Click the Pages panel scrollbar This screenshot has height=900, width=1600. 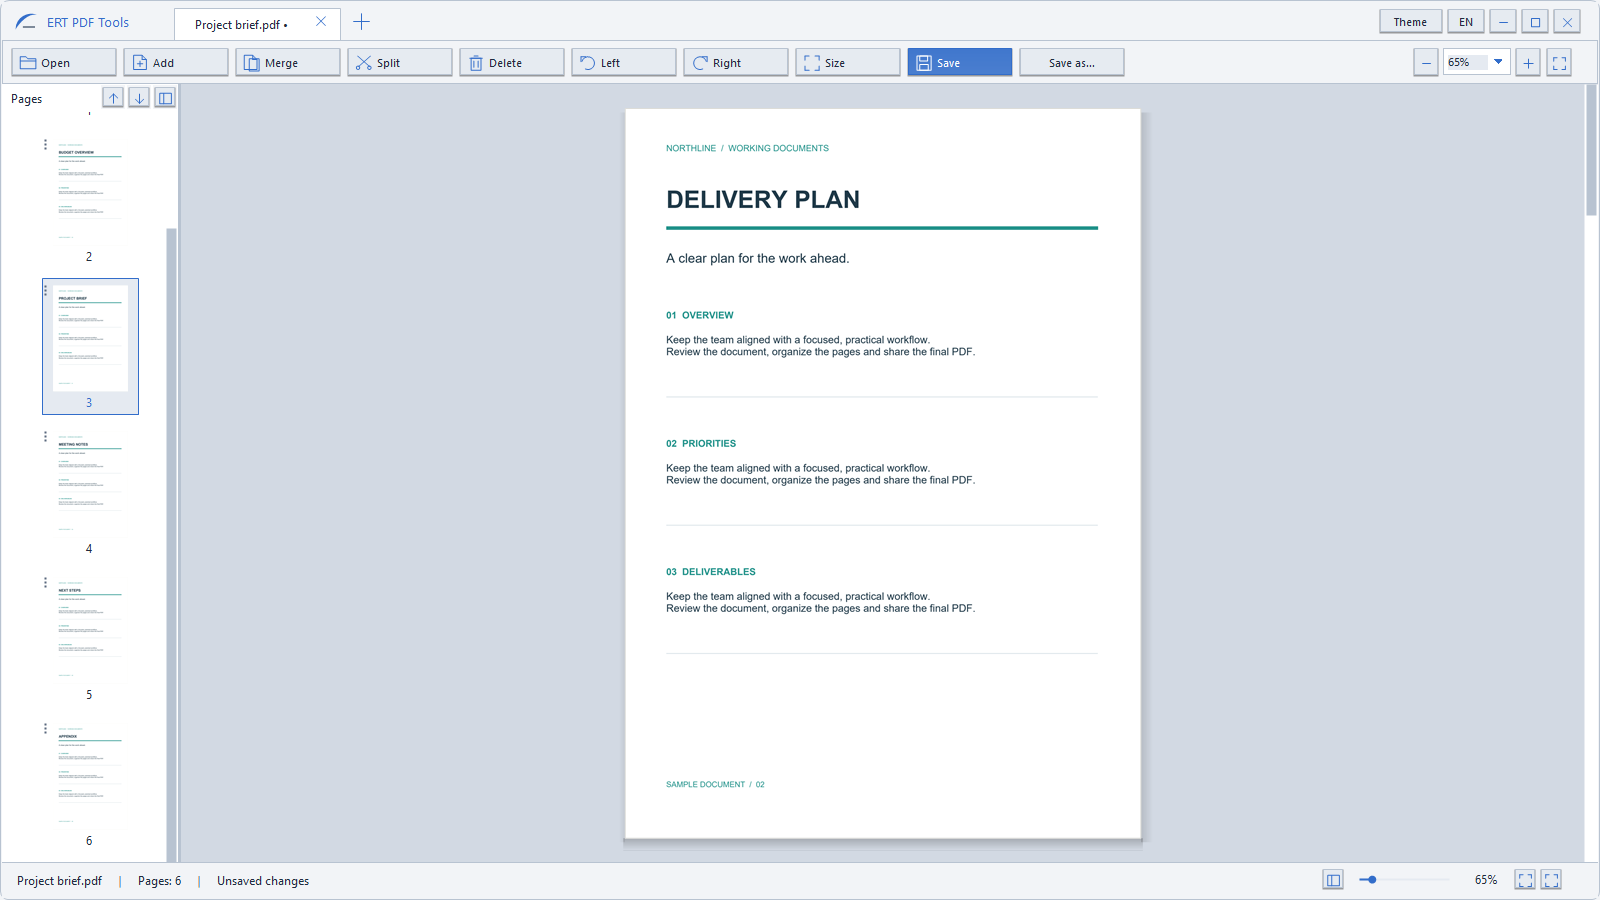click(x=171, y=544)
